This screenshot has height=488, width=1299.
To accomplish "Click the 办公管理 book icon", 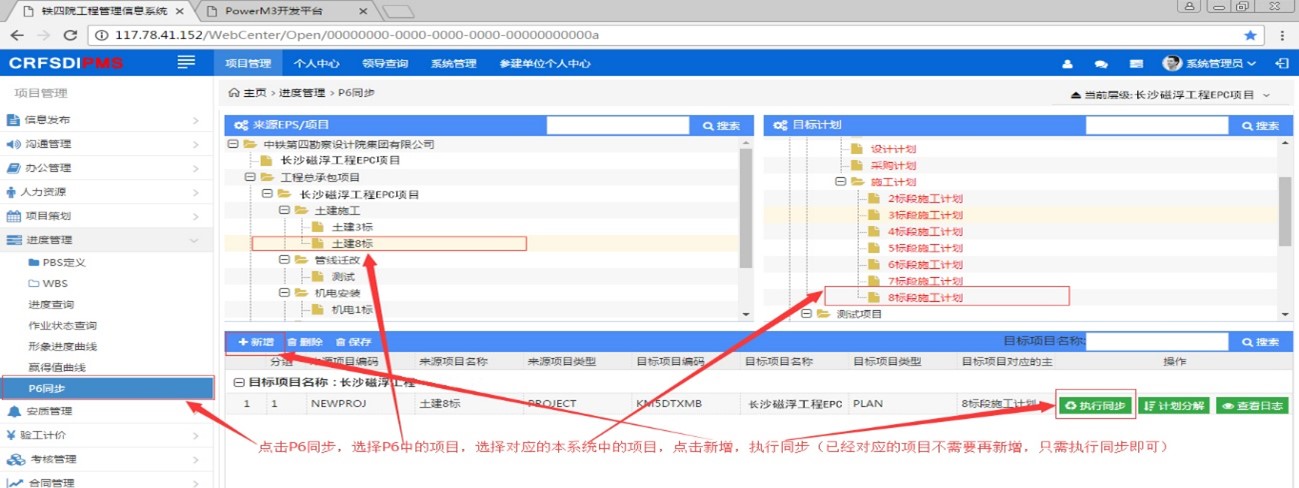I will coord(14,168).
